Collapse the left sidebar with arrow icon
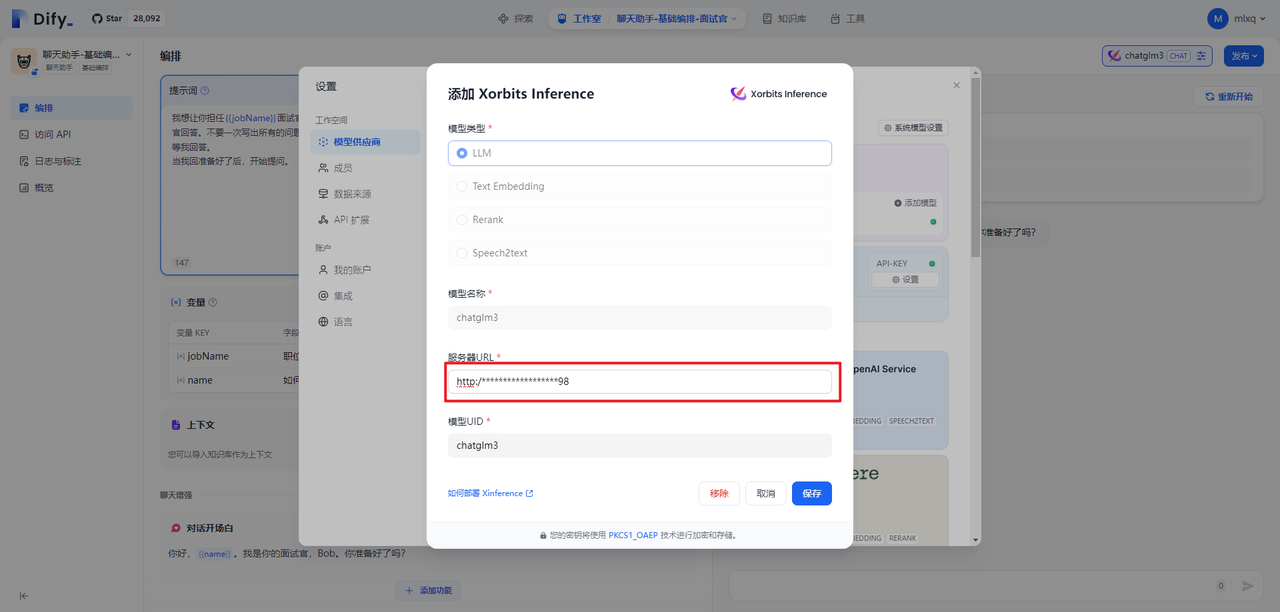The width and height of the screenshot is (1280, 612). tap(24, 596)
